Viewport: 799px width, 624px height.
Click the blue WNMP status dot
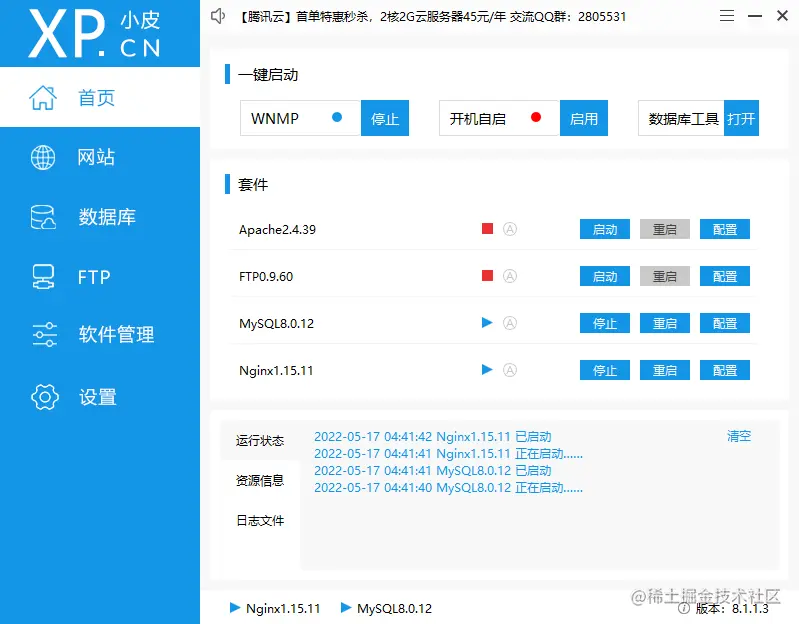(x=337, y=117)
